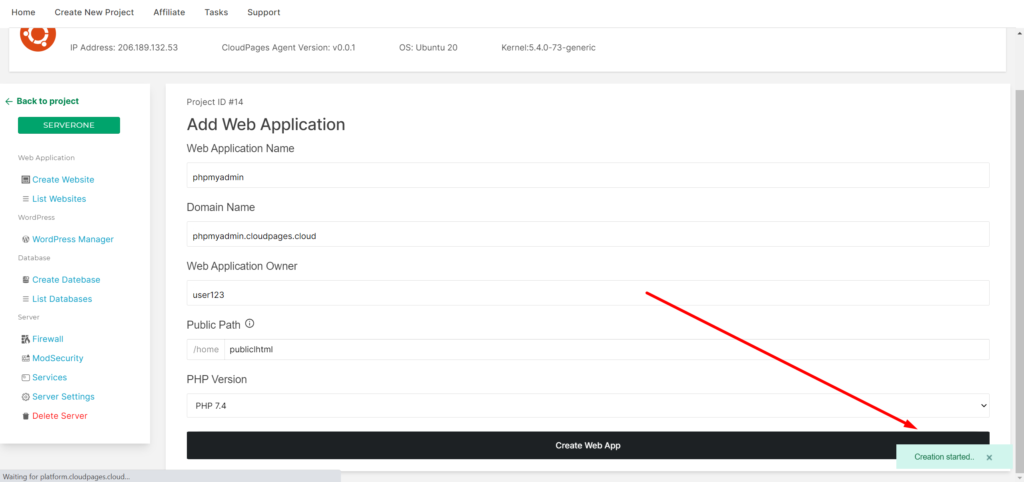
Task: Open the ModSecurity link
Action: point(58,358)
